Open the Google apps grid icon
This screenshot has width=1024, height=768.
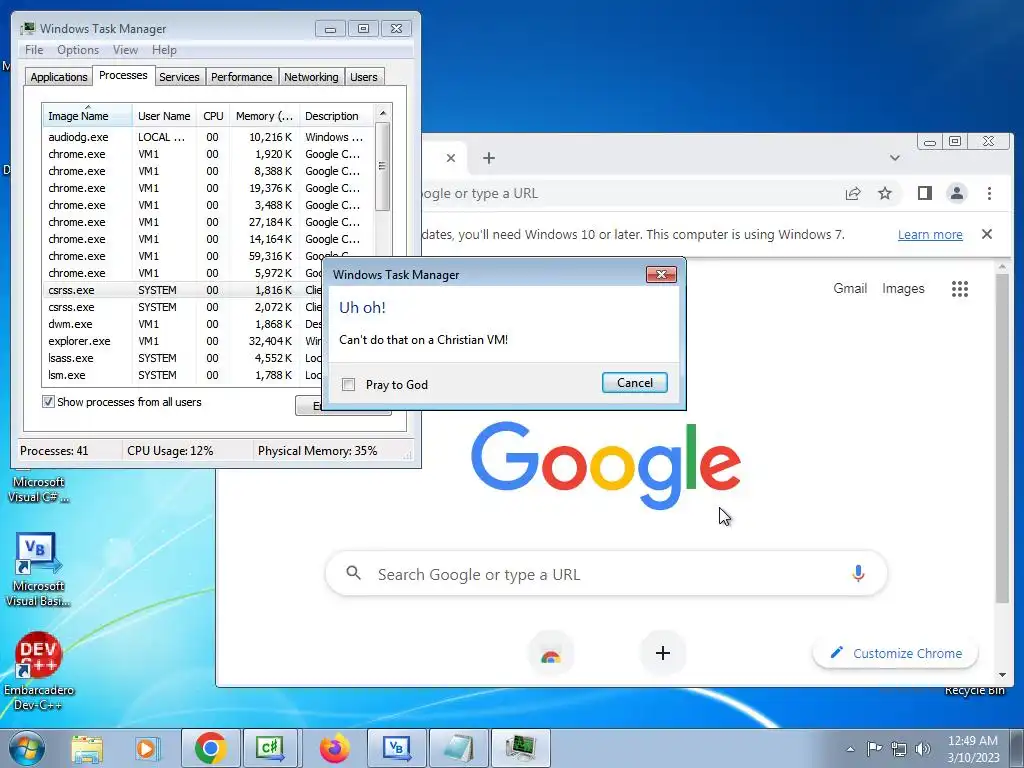(959, 289)
